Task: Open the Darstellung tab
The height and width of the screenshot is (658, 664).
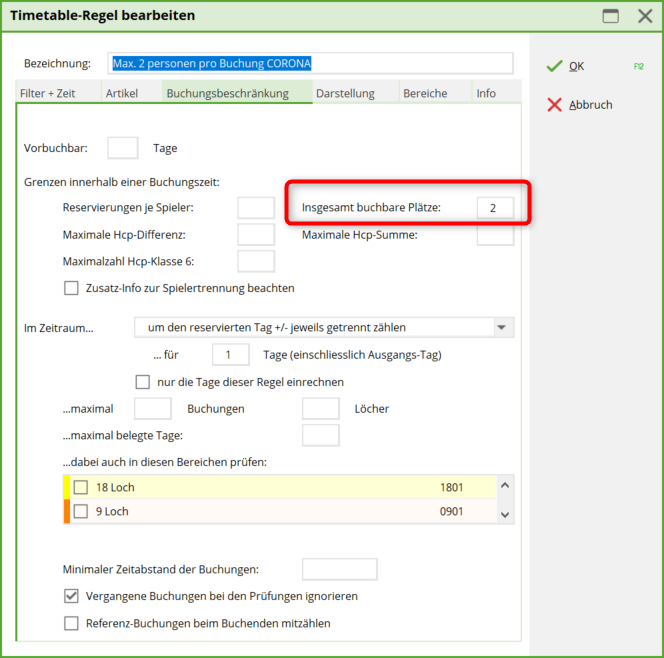Action: coord(345,94)
